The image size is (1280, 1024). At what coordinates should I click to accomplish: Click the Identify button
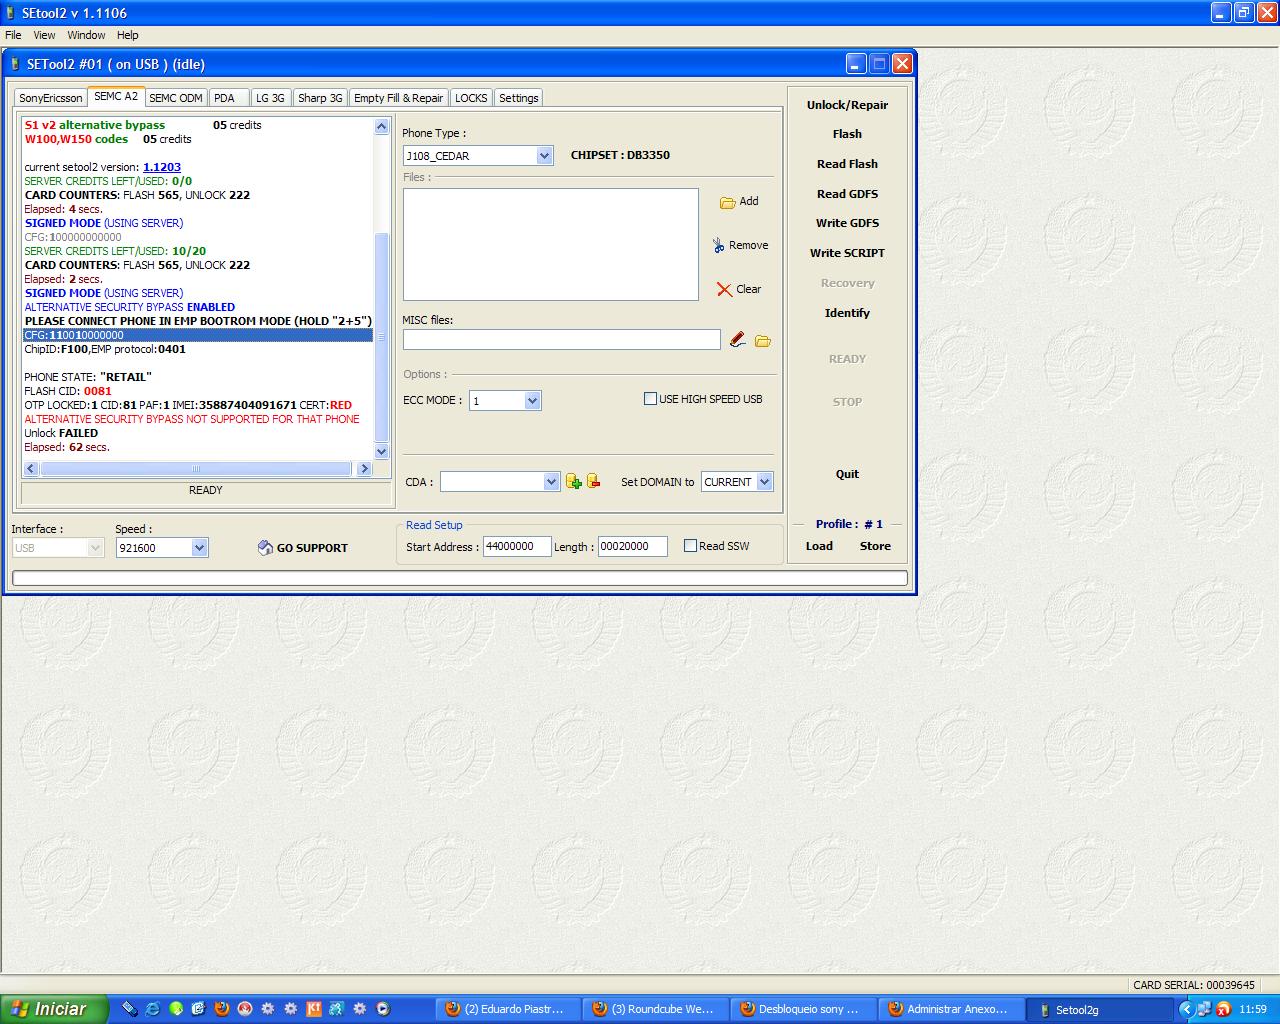click(x=847, y=313)
